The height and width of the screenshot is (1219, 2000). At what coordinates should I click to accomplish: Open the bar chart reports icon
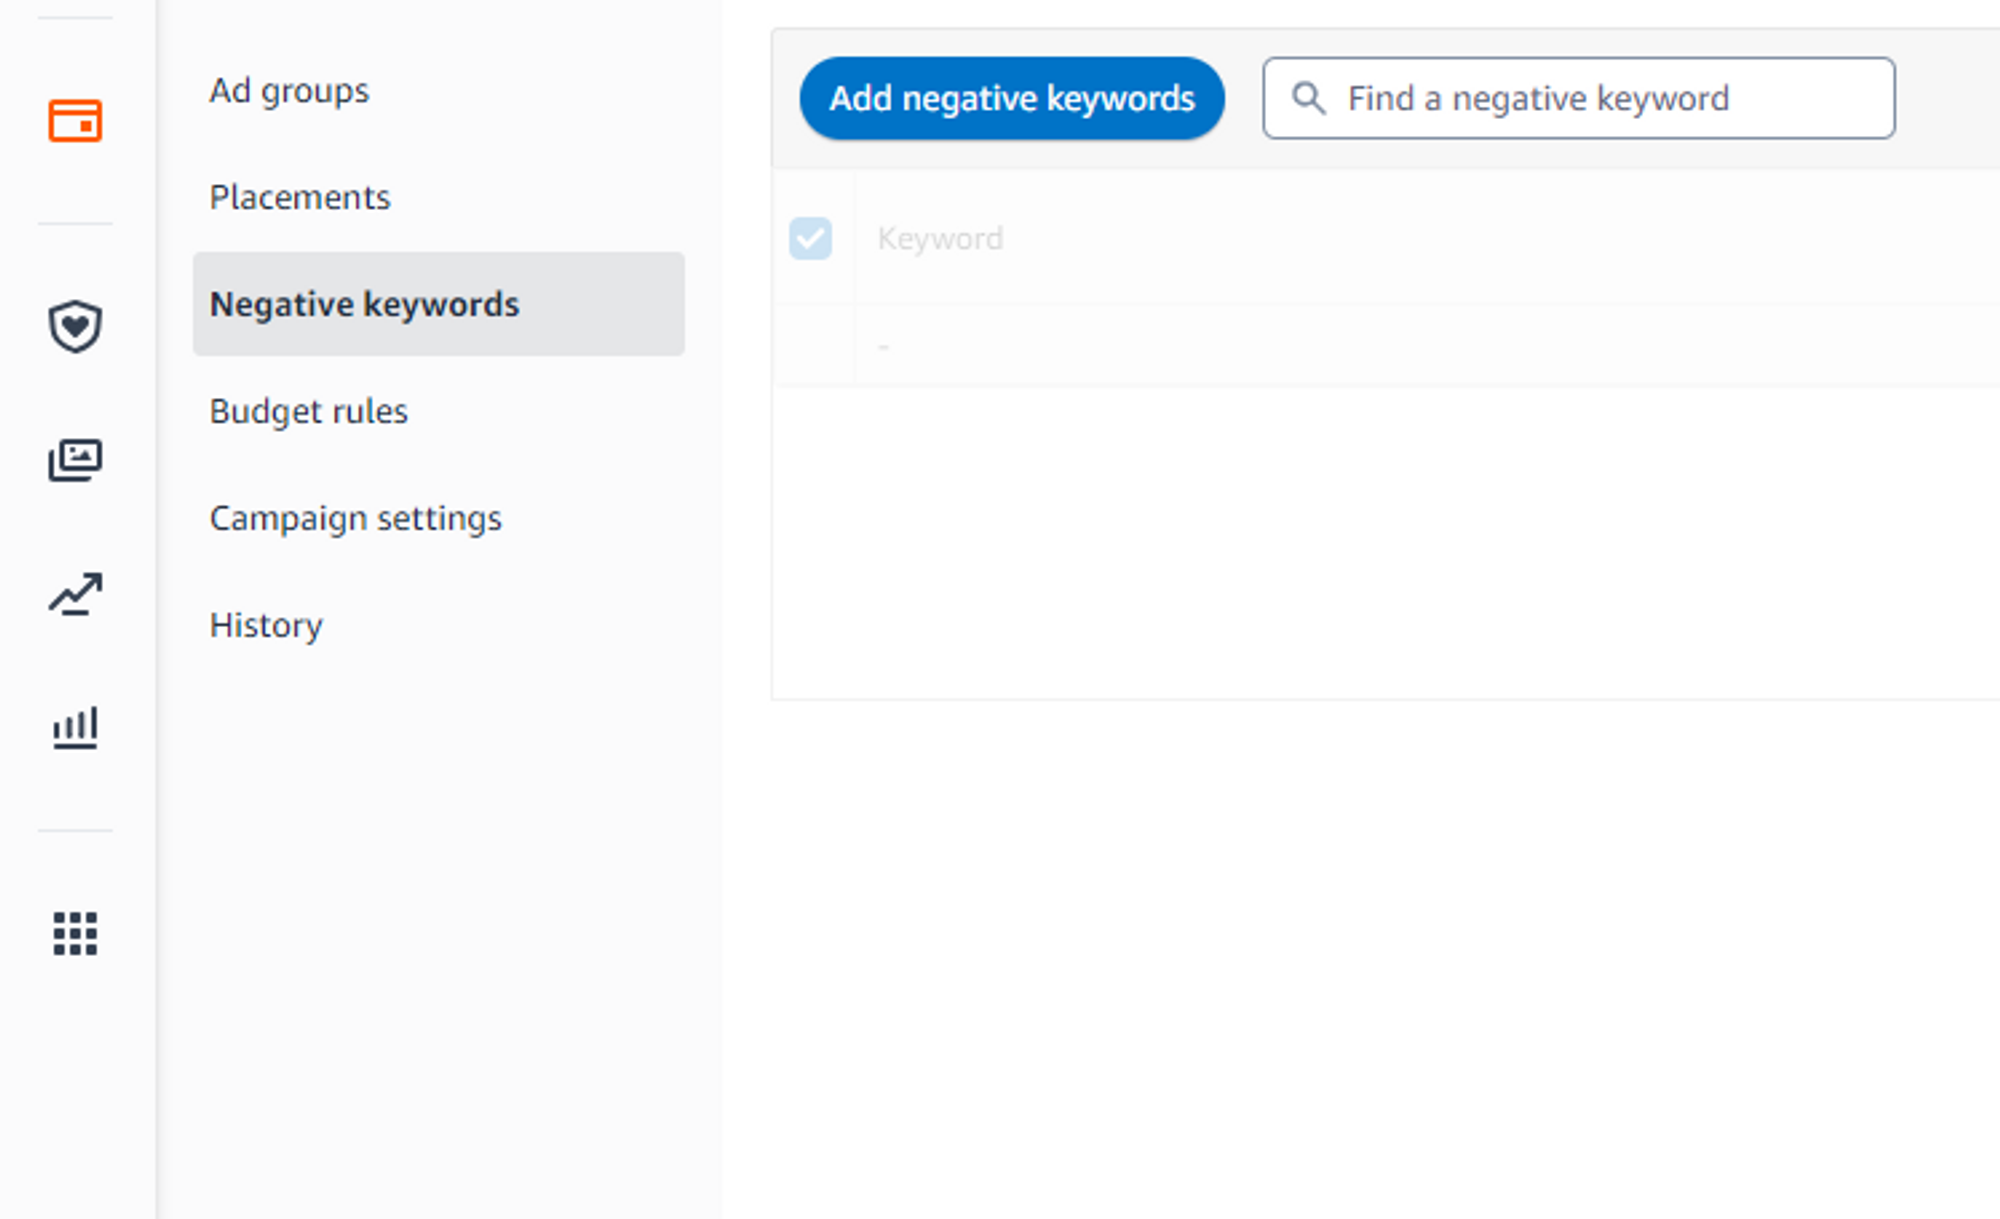coord(75,727)
